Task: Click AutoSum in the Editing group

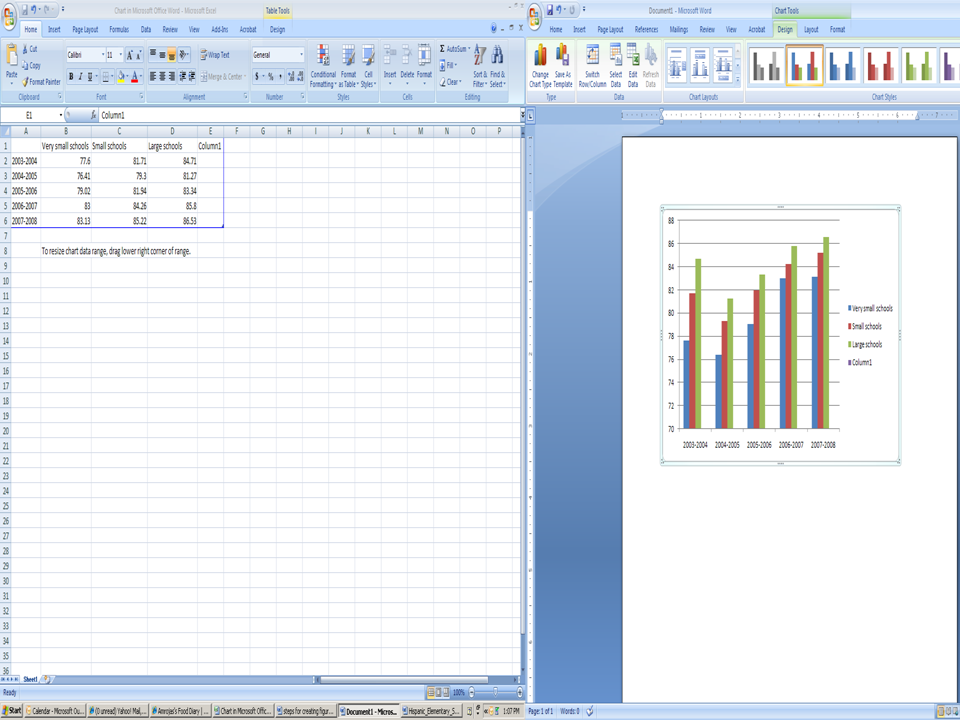Action: [455, 49]
